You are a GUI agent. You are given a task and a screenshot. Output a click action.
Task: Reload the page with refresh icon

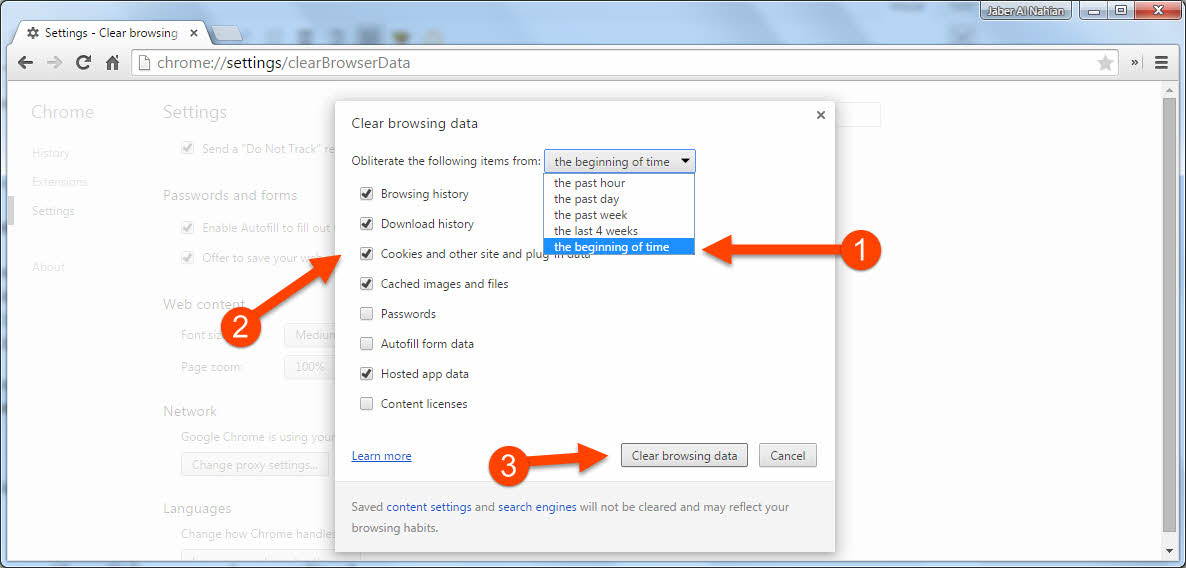[x=83, y=63]
